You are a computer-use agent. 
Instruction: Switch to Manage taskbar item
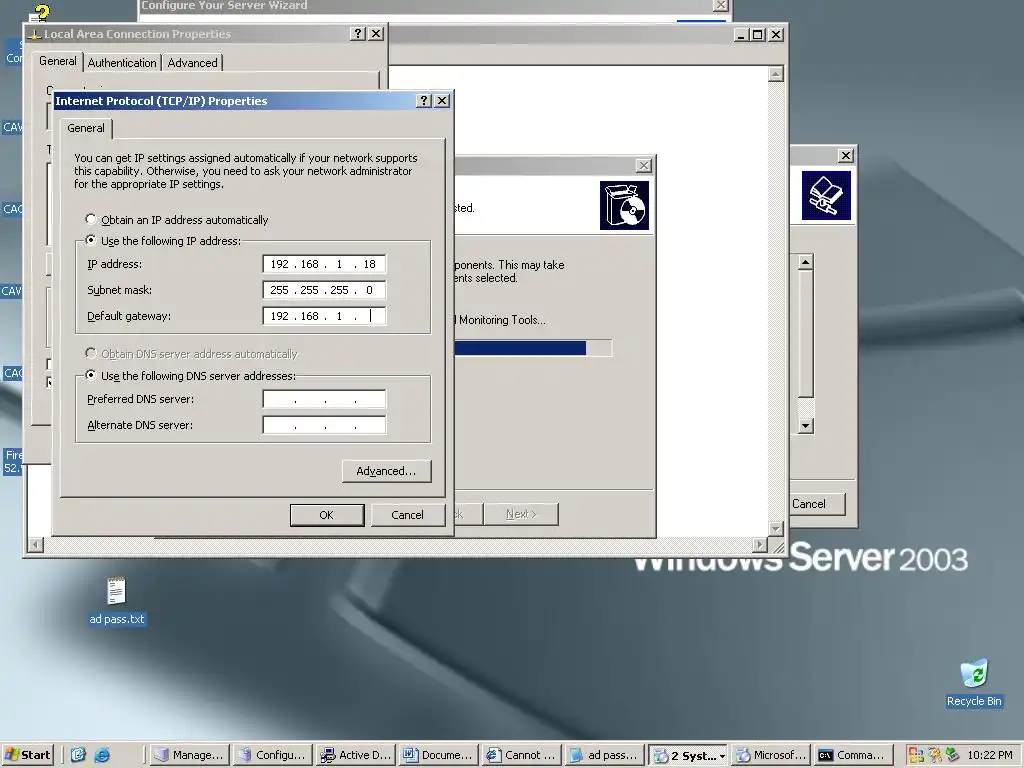189,755
